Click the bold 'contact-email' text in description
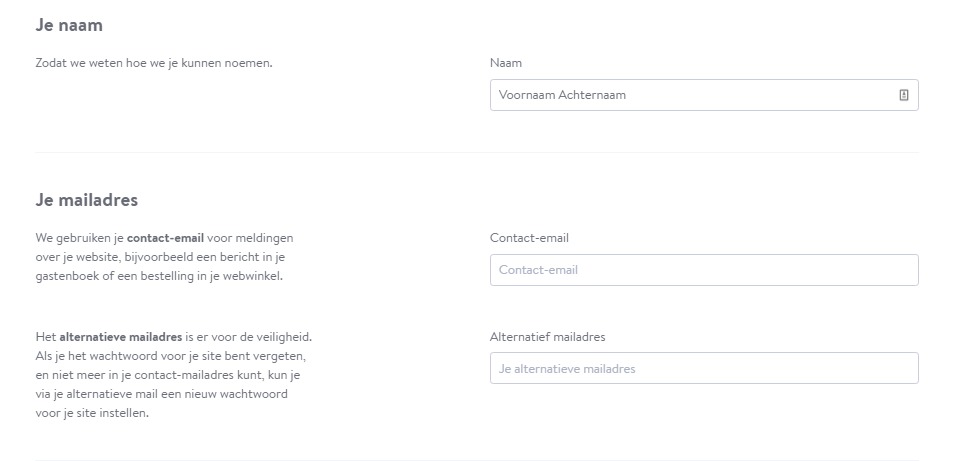Image resolution: width=960 pixels, height=461 pixels. 165,238
